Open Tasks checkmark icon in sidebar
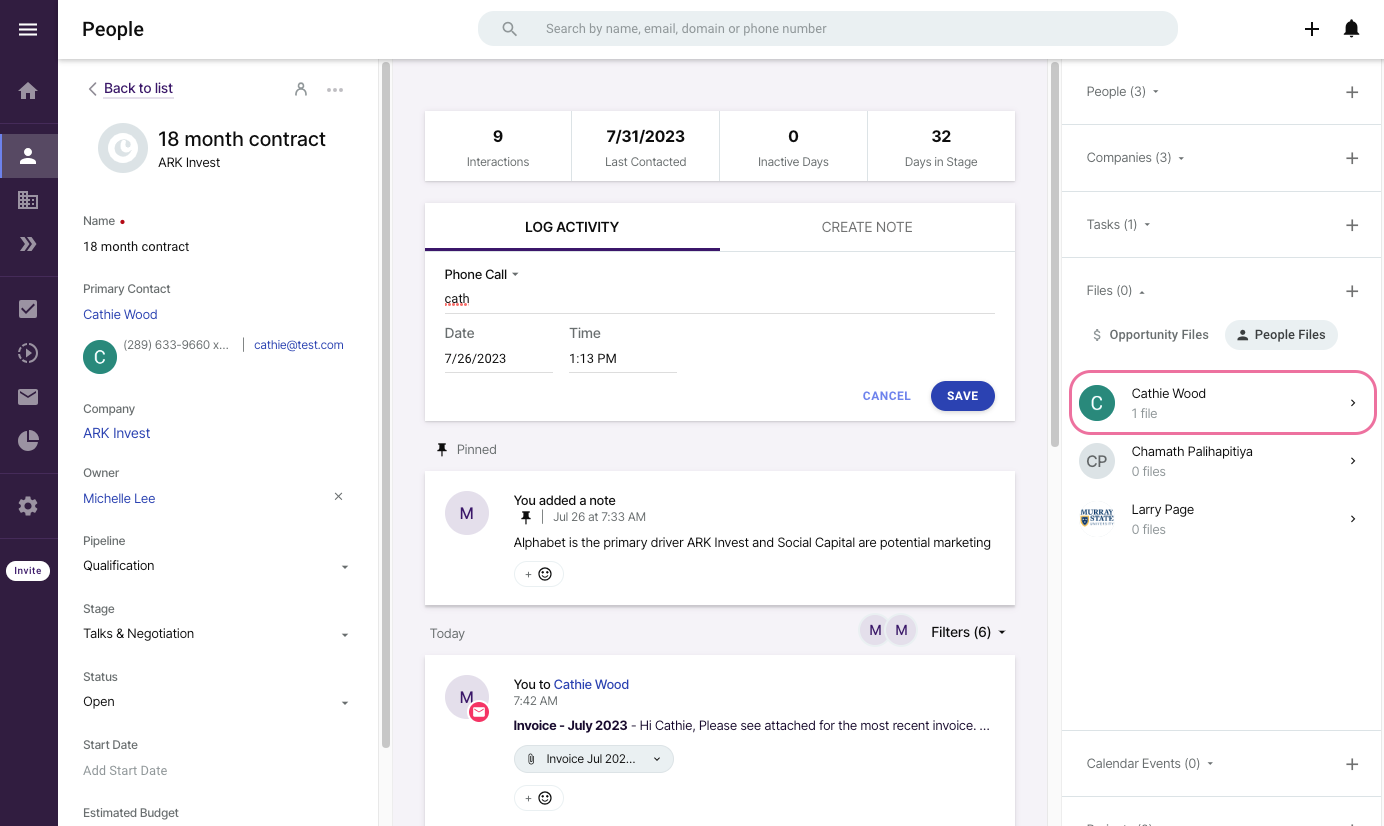This screenshot has height=826, width=1384. click(x=28, y=309)
